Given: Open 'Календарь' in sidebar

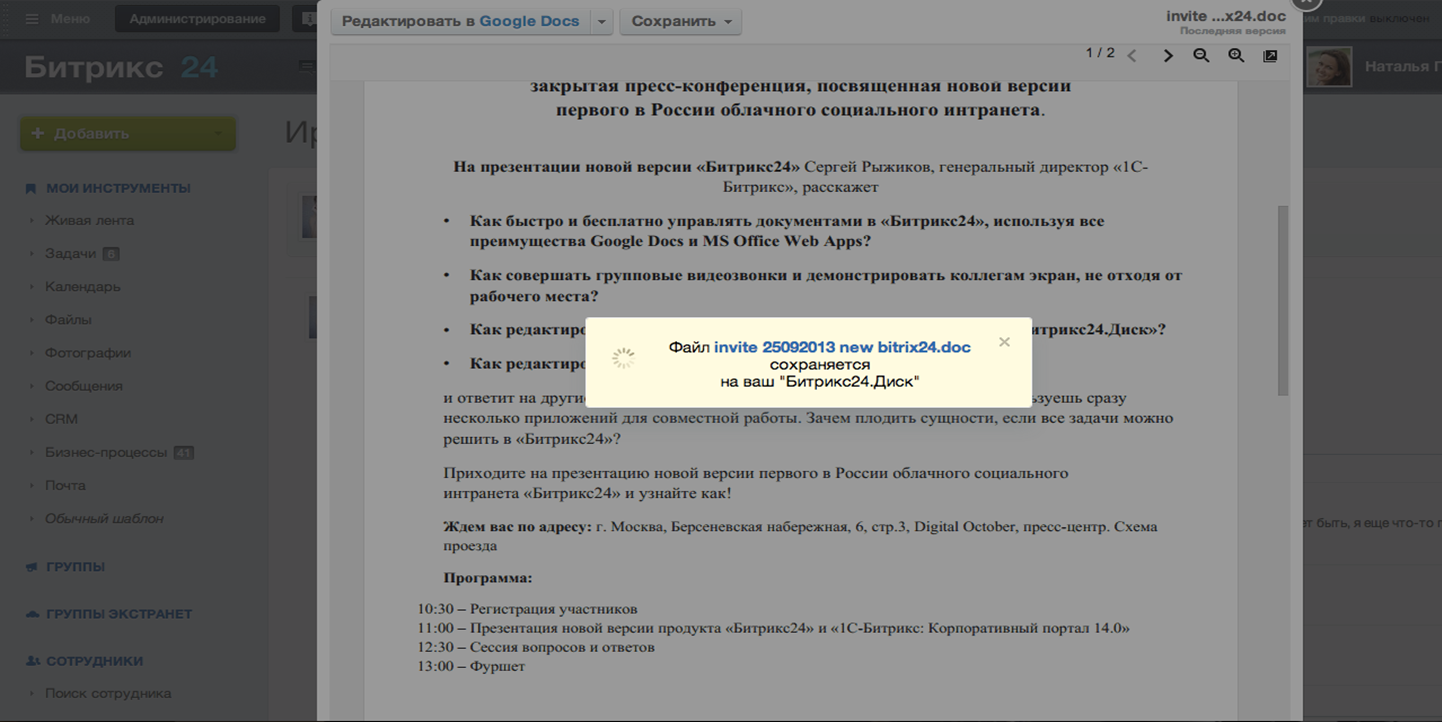Looking at the screenshot, I should (82, 286).
